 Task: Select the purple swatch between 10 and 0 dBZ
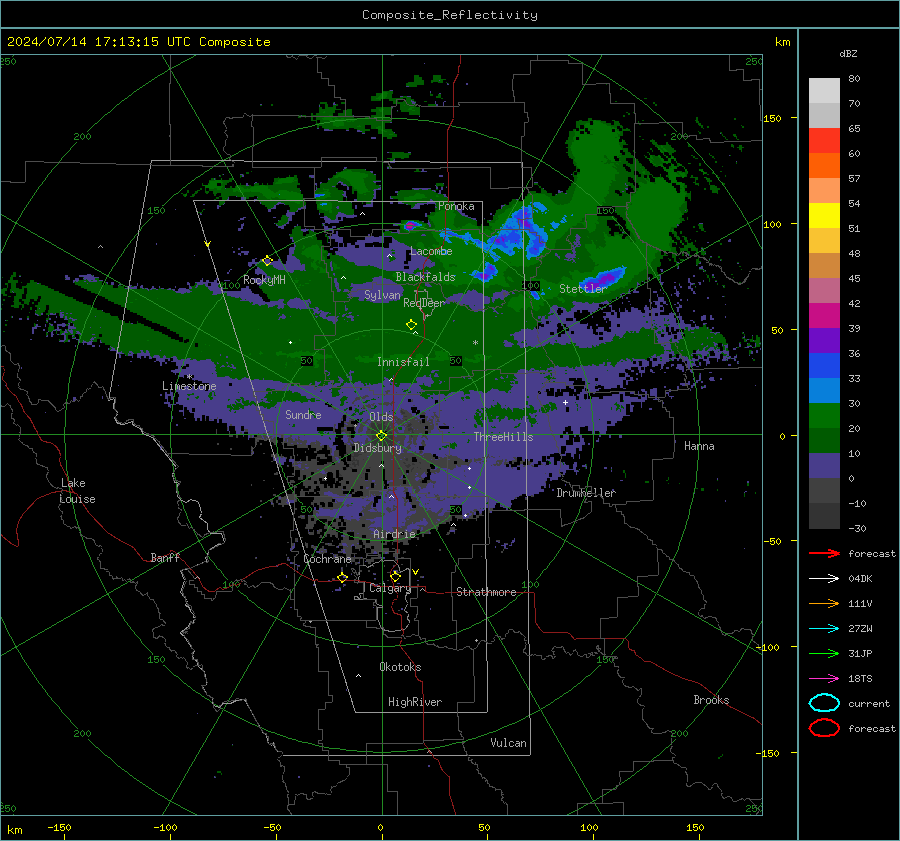tap(824, 466)
